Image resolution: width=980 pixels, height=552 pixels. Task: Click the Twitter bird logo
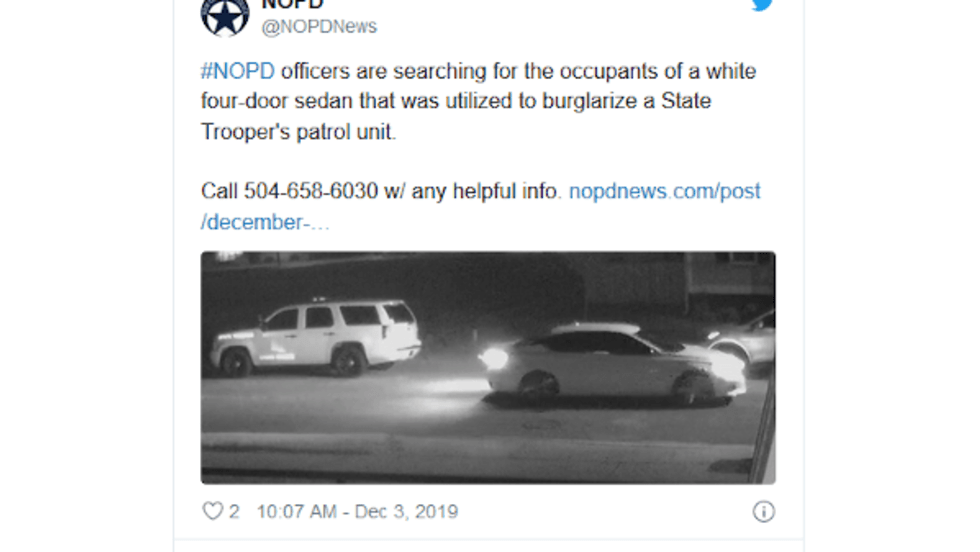[x=762, y=5]
